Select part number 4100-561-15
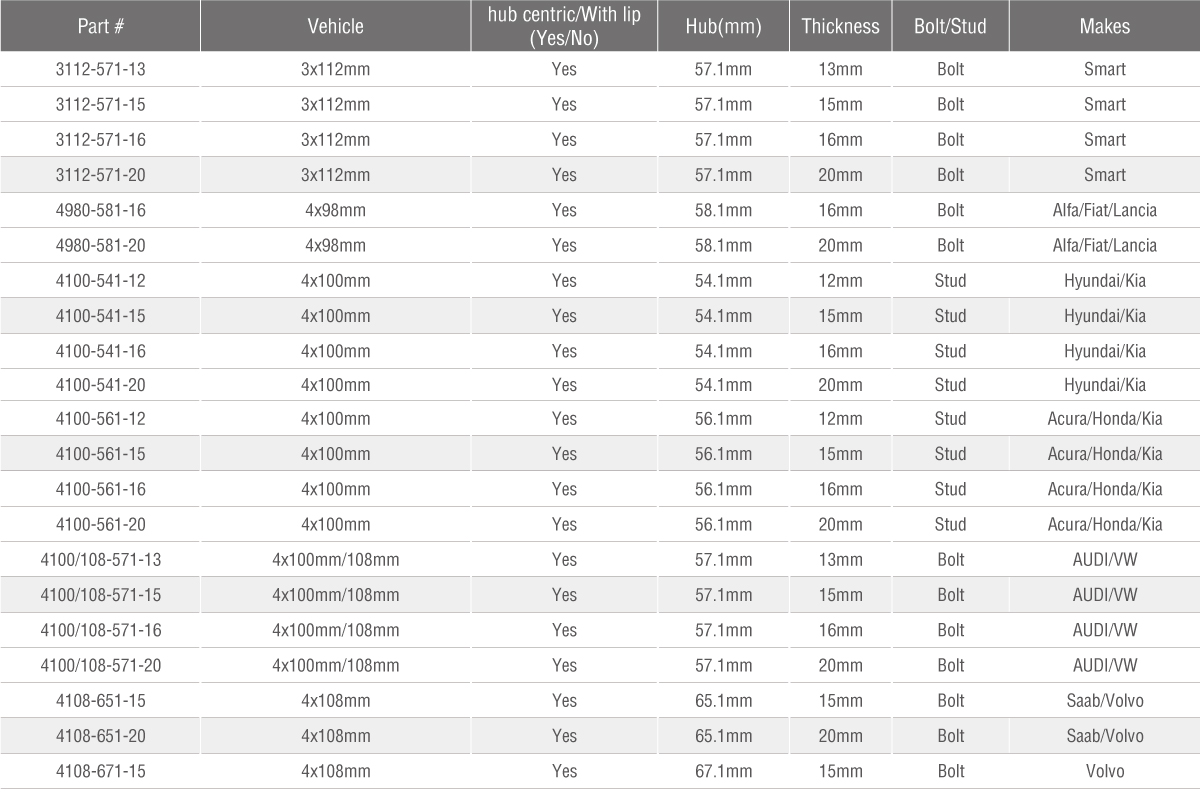 click(100, 454)
